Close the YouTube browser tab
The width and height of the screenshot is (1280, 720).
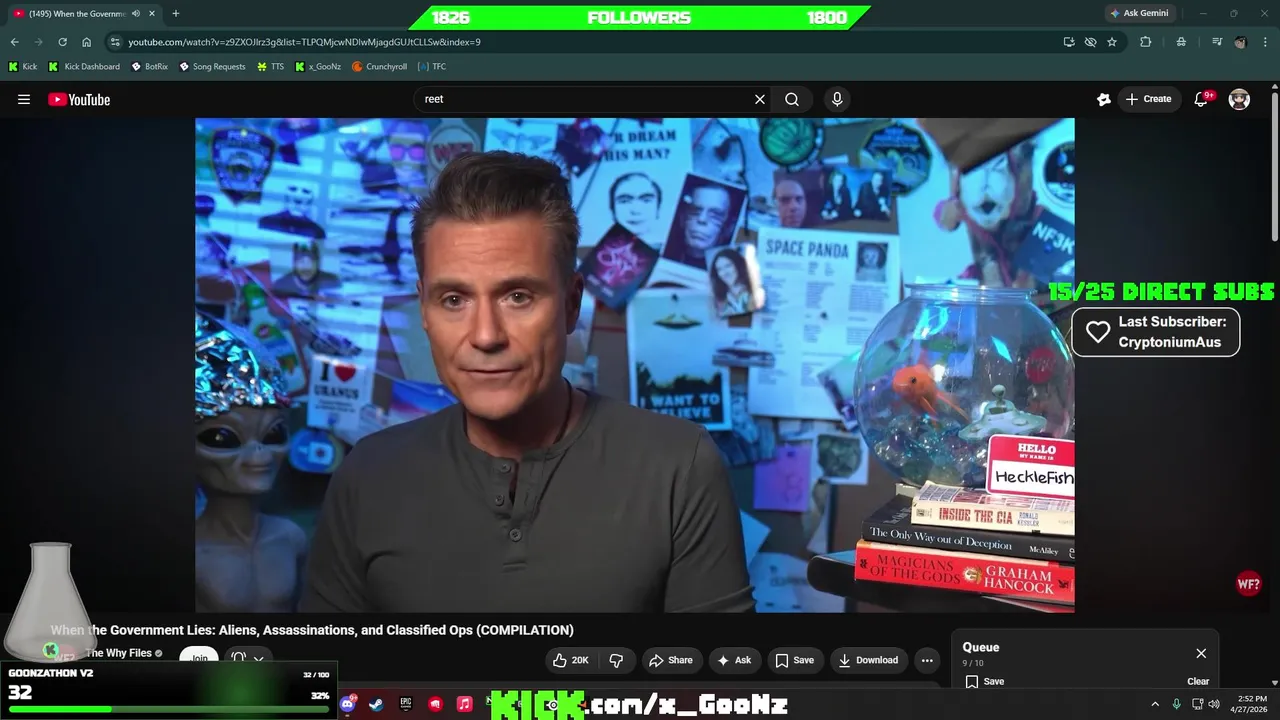[x=152, y=13]
